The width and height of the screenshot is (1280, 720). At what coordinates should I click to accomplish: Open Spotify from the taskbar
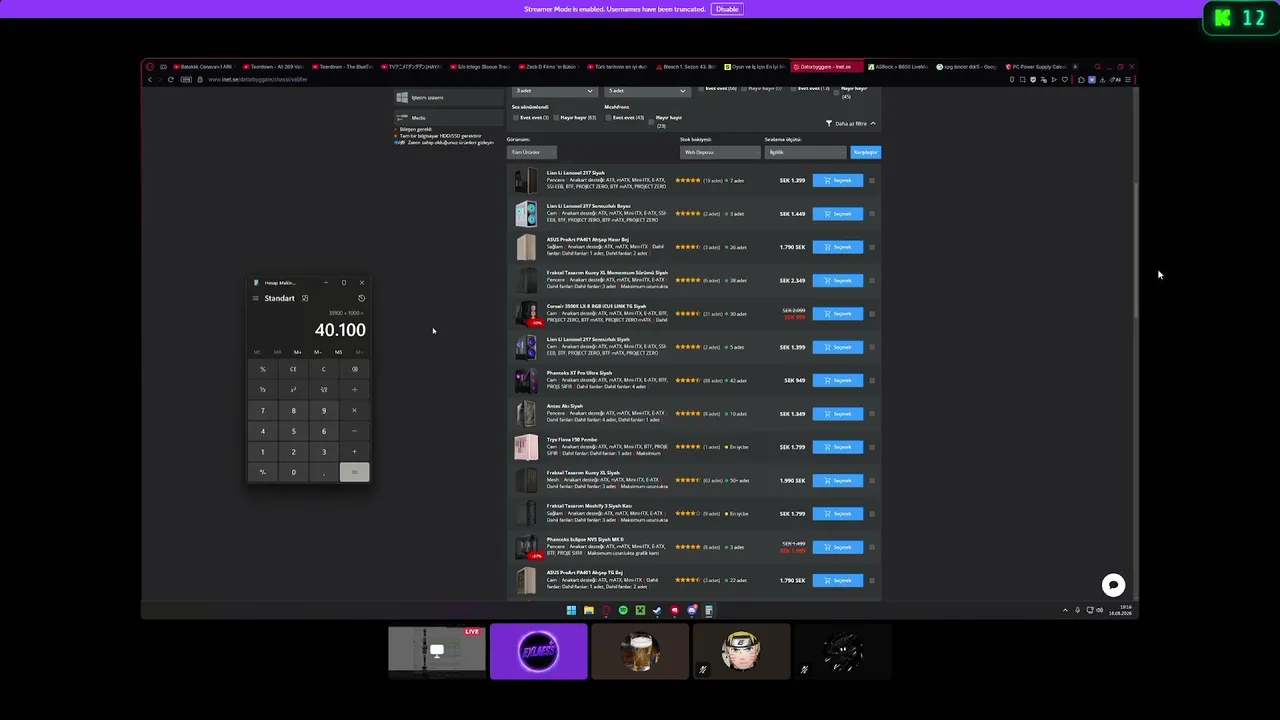pos(623,610)
